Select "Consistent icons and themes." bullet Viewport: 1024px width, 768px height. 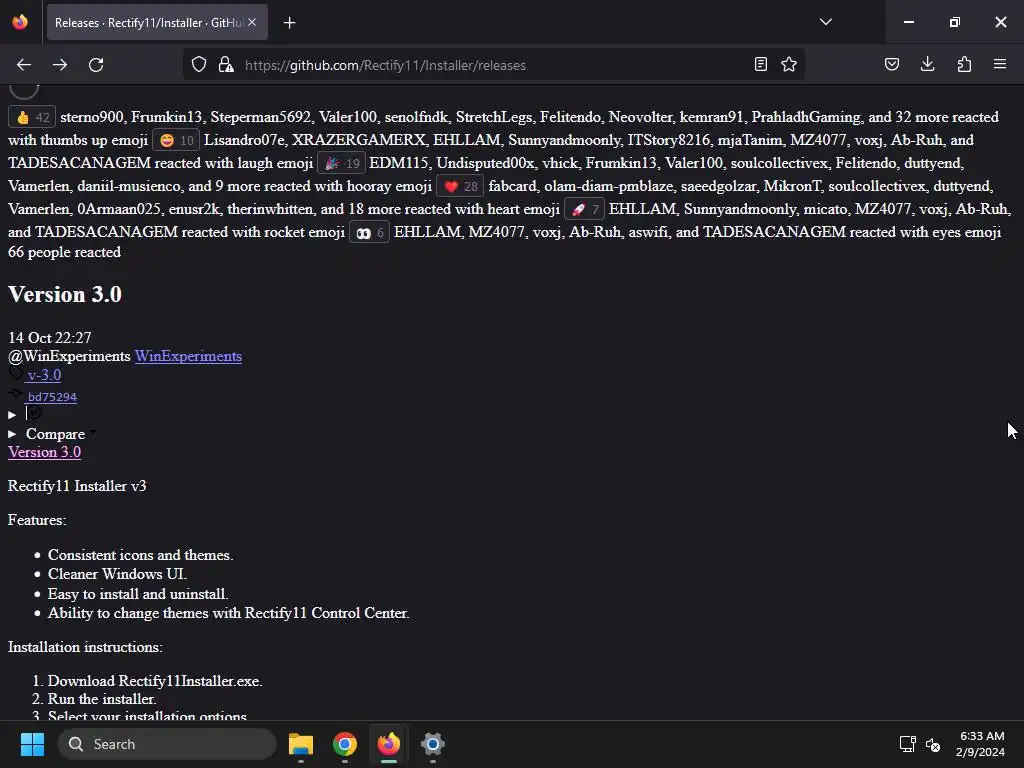[x=140, y=555]
